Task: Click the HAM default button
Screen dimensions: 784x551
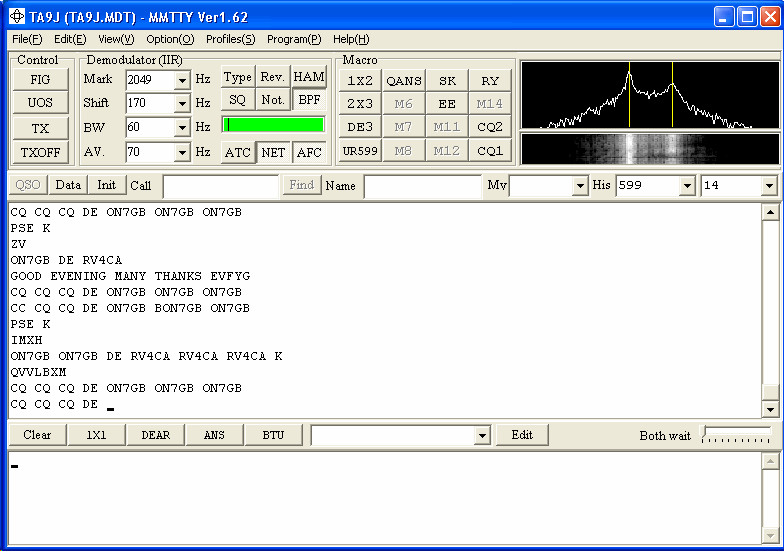Action: pyautogui.click(x=309, y=77)
